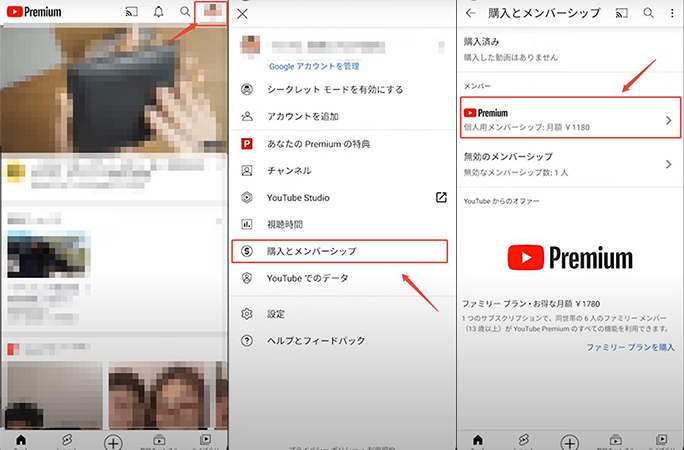Viewport: 684px width, 450px height.
Task: Tap the dollar icon beside 購入とメンバーシップ
Action: point(247,251)
